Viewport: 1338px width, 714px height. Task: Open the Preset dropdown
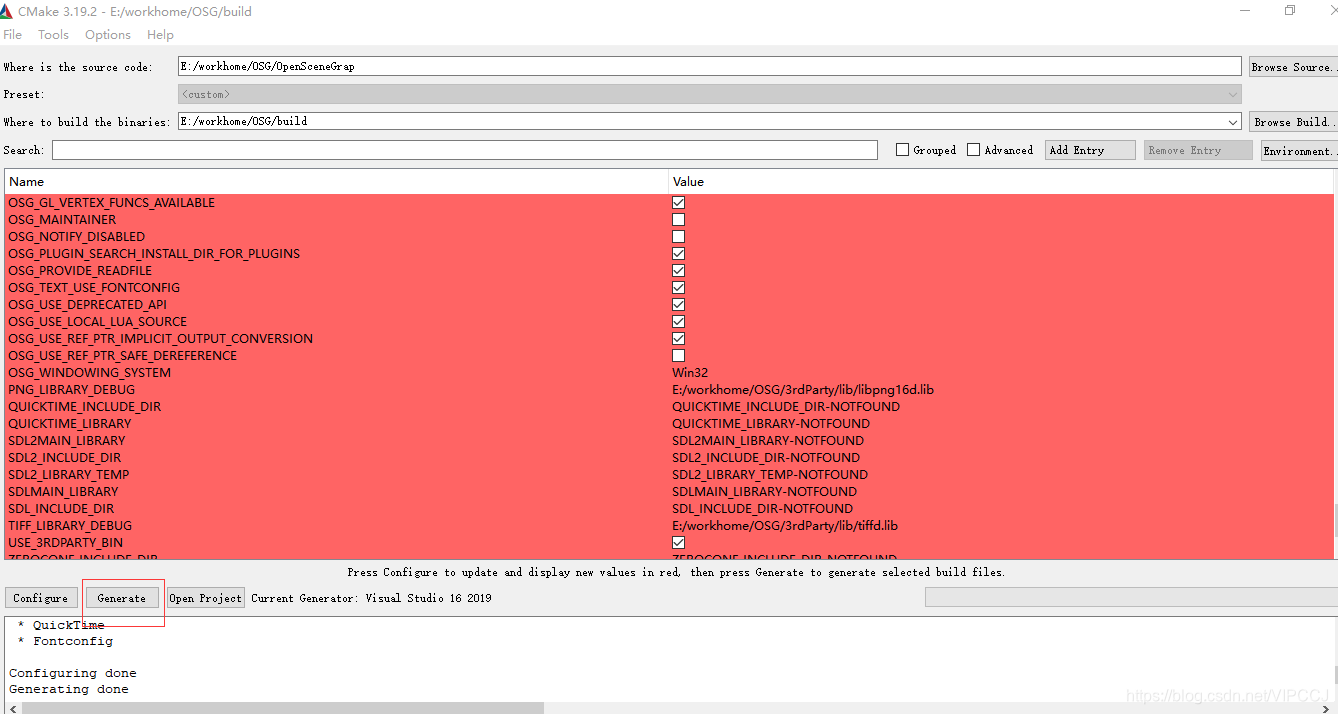click(709, 94)
